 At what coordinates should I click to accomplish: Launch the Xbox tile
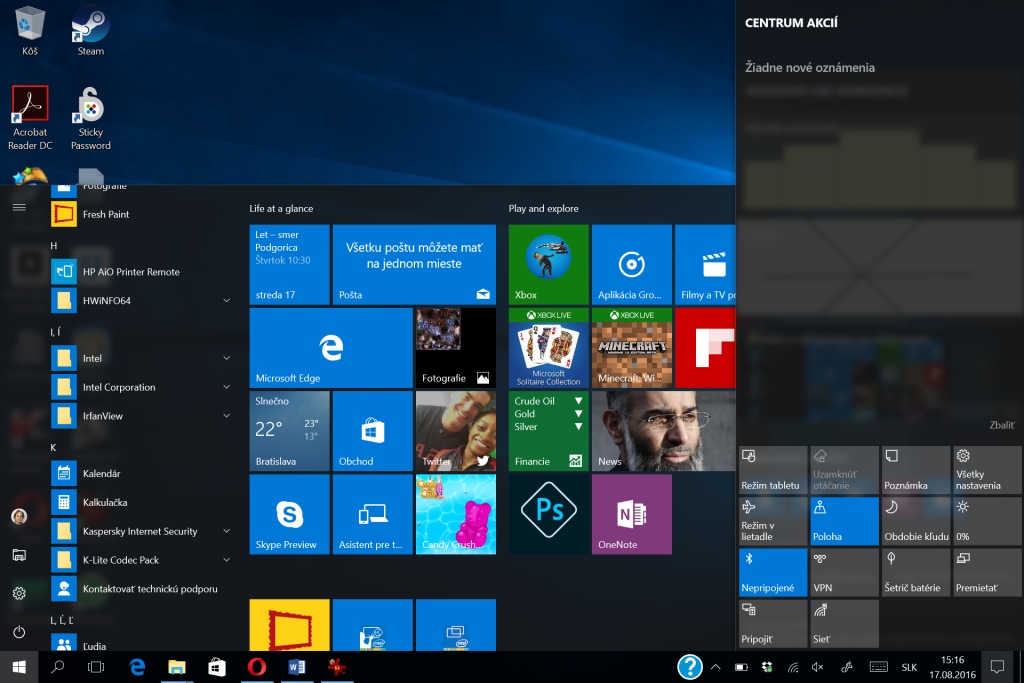(x=548, y=264)
